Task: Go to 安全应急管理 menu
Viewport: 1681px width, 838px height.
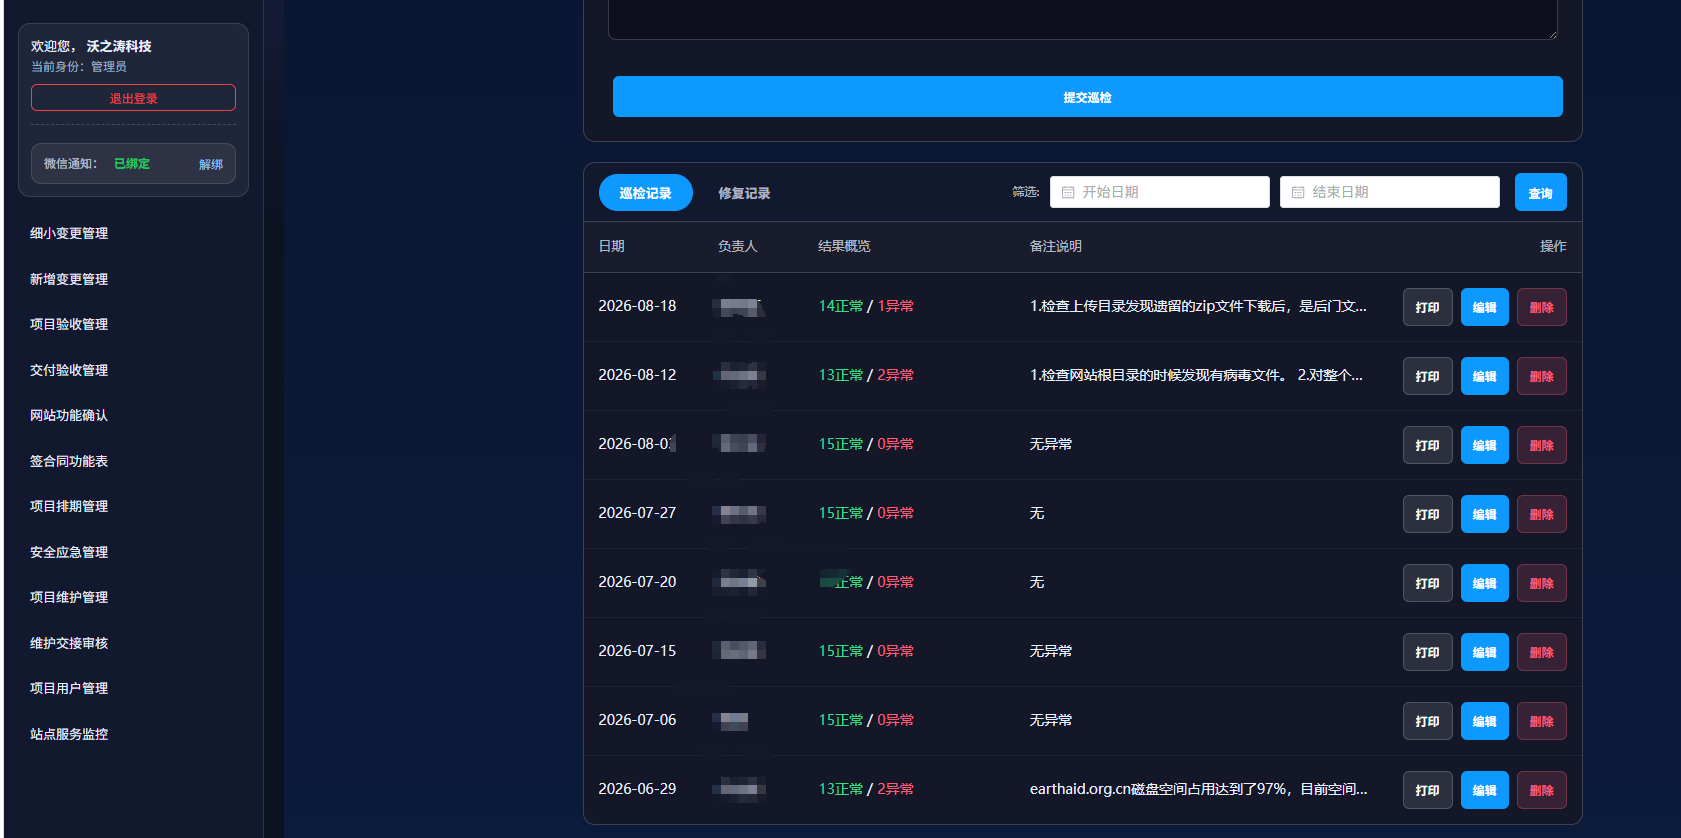Action: coord(69,552)
